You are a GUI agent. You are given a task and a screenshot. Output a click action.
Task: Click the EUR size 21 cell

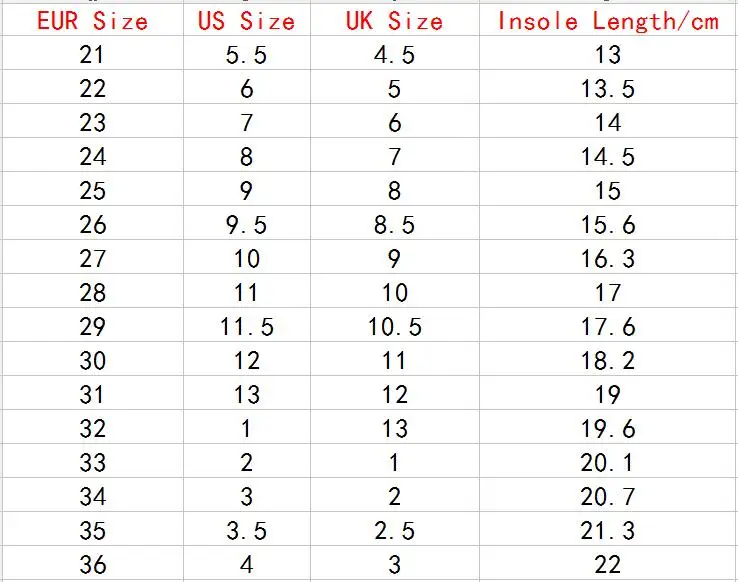coord(93,53)
